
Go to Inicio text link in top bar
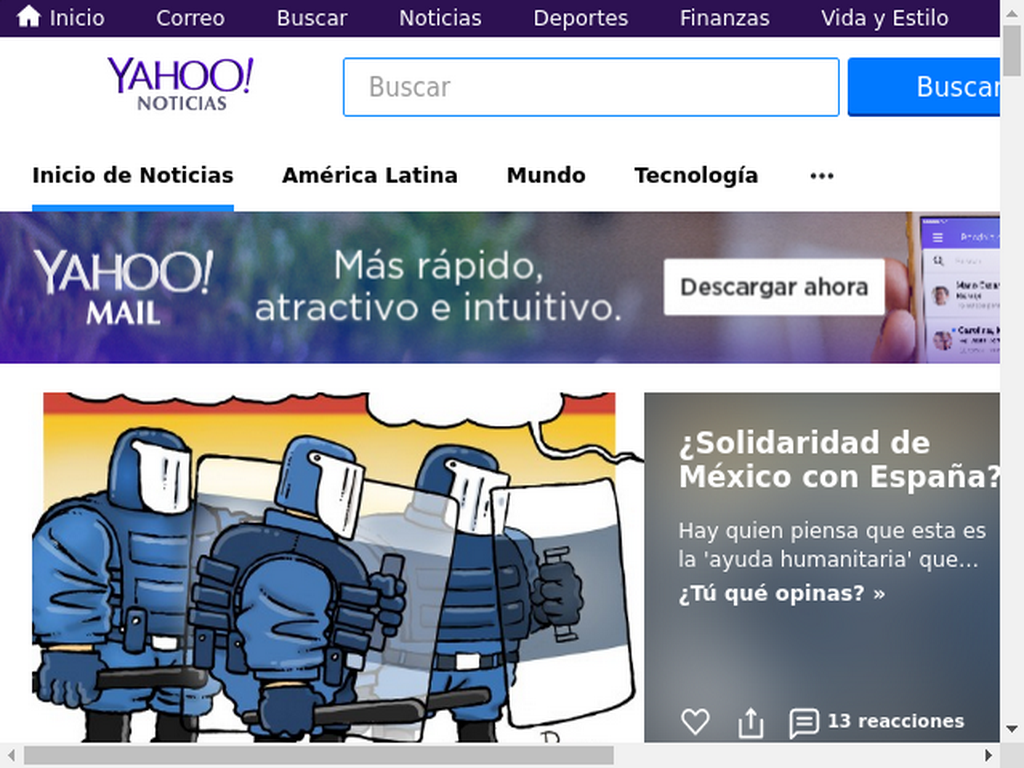pyautogui.click(x=77, y=18)
